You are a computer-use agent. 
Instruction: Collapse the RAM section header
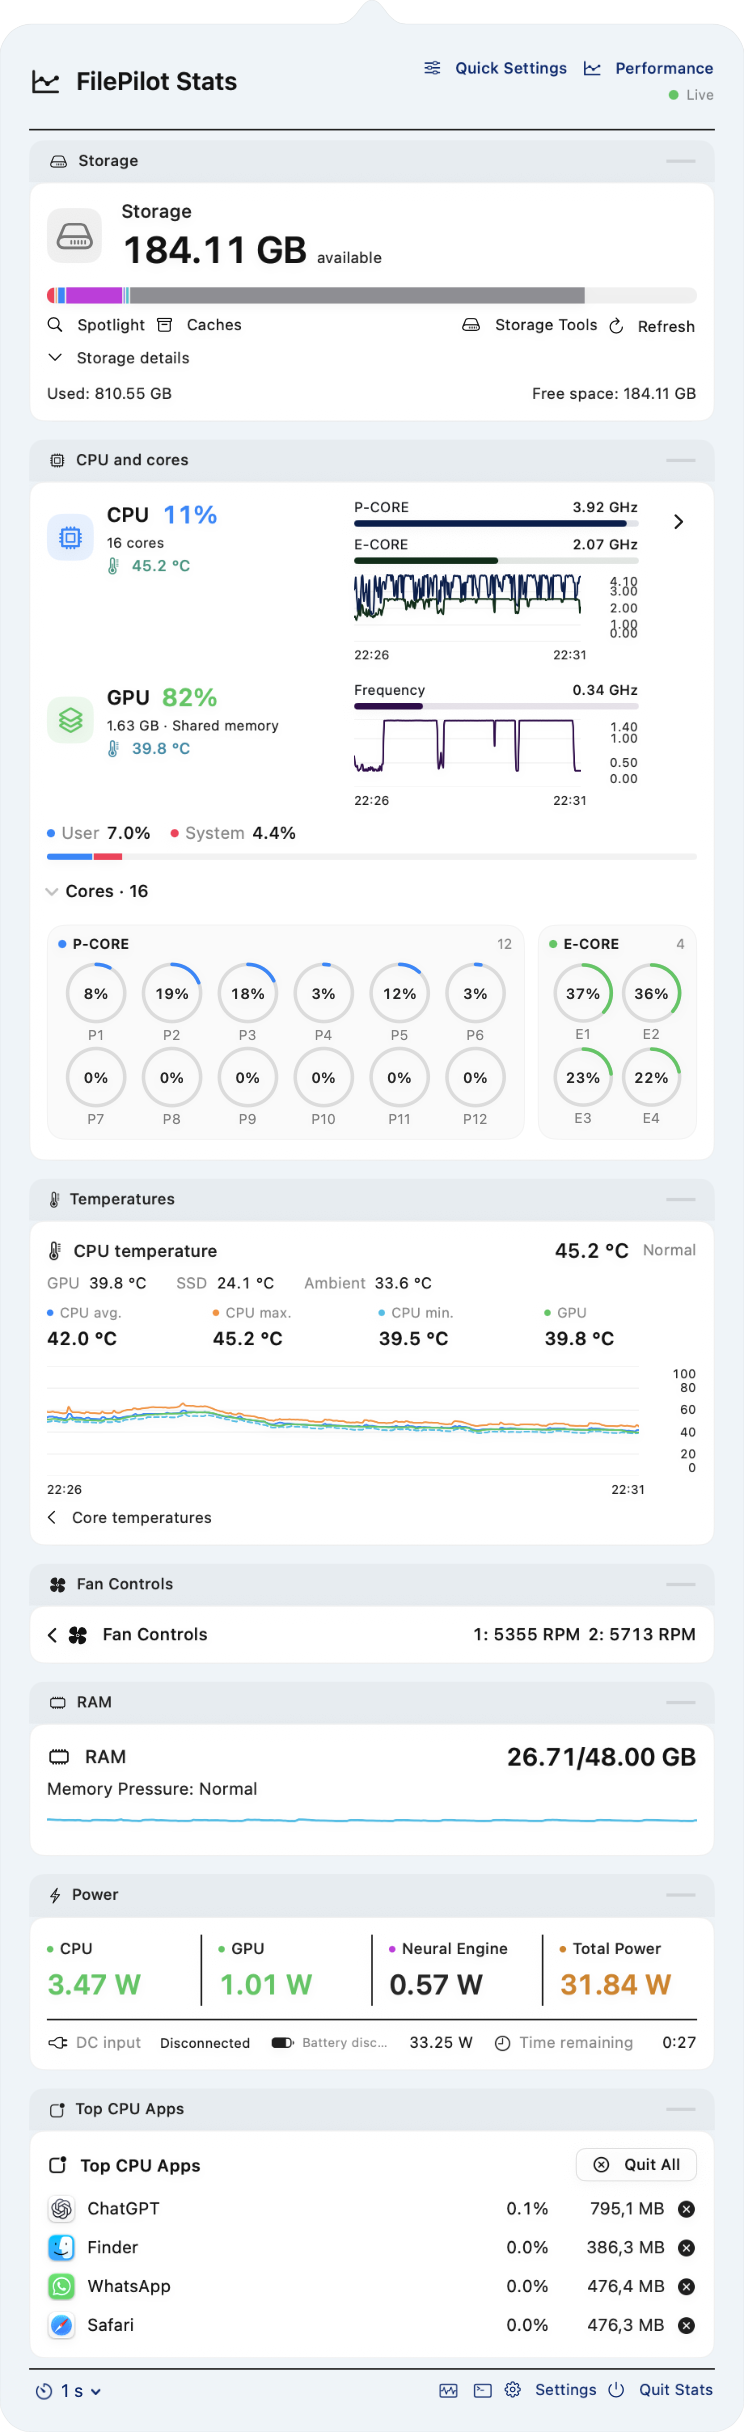coord(681,1702)
